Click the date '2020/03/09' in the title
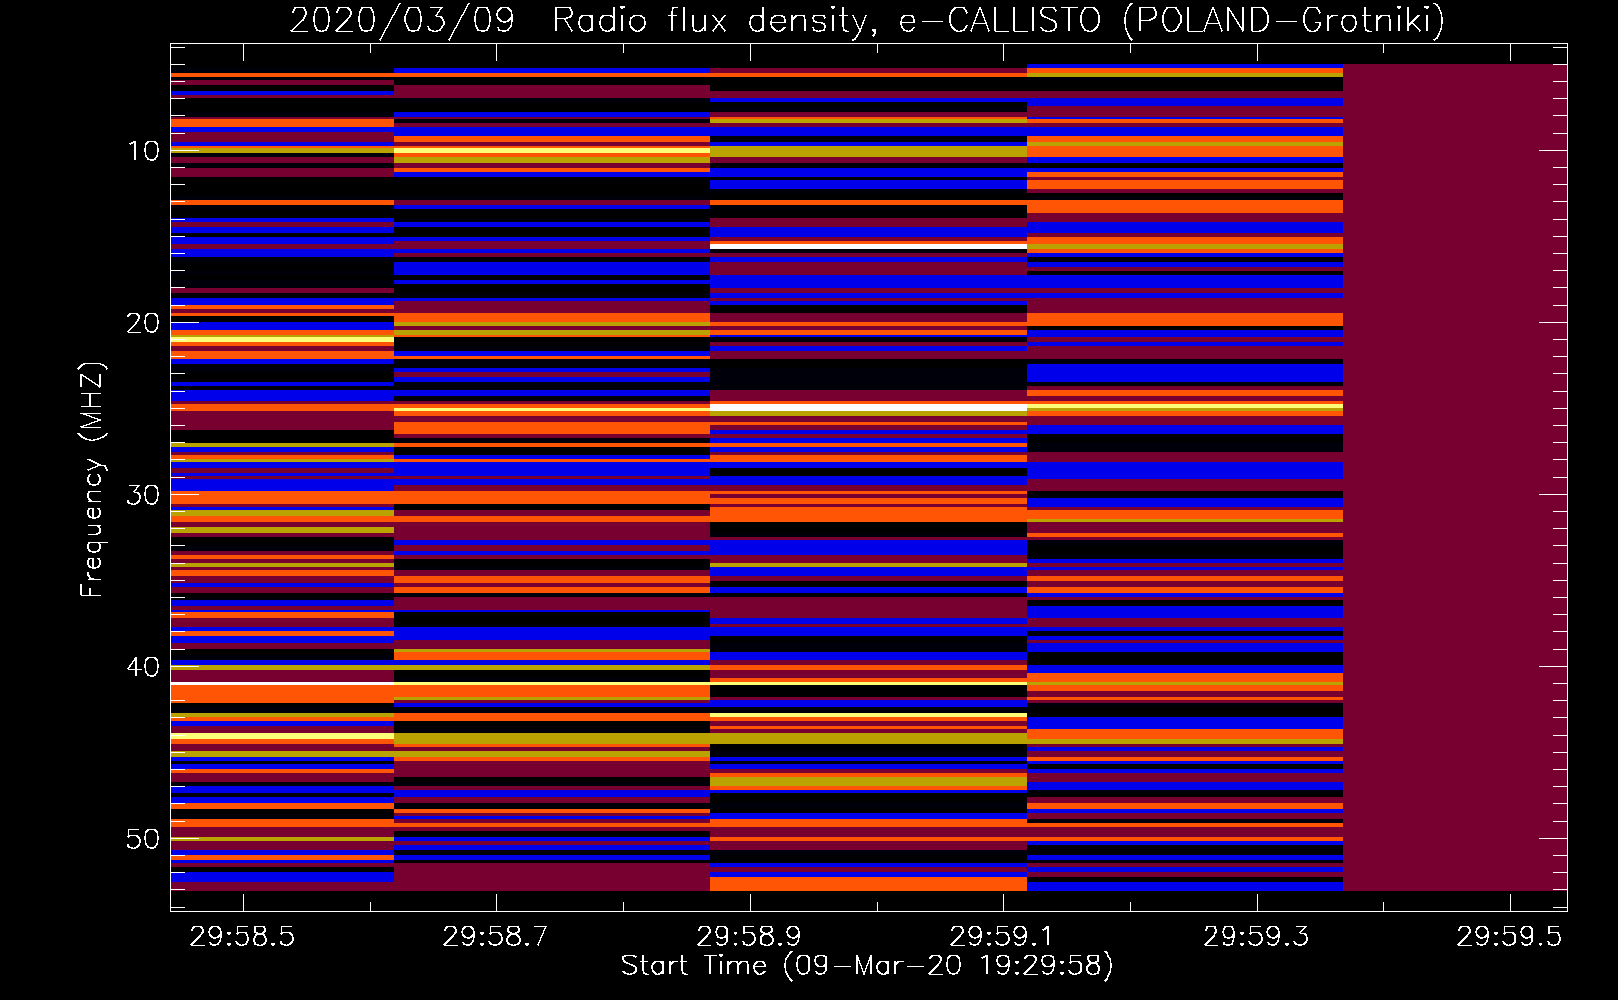The height and width of the screenshot is (1000, 1618). [402, 20]
